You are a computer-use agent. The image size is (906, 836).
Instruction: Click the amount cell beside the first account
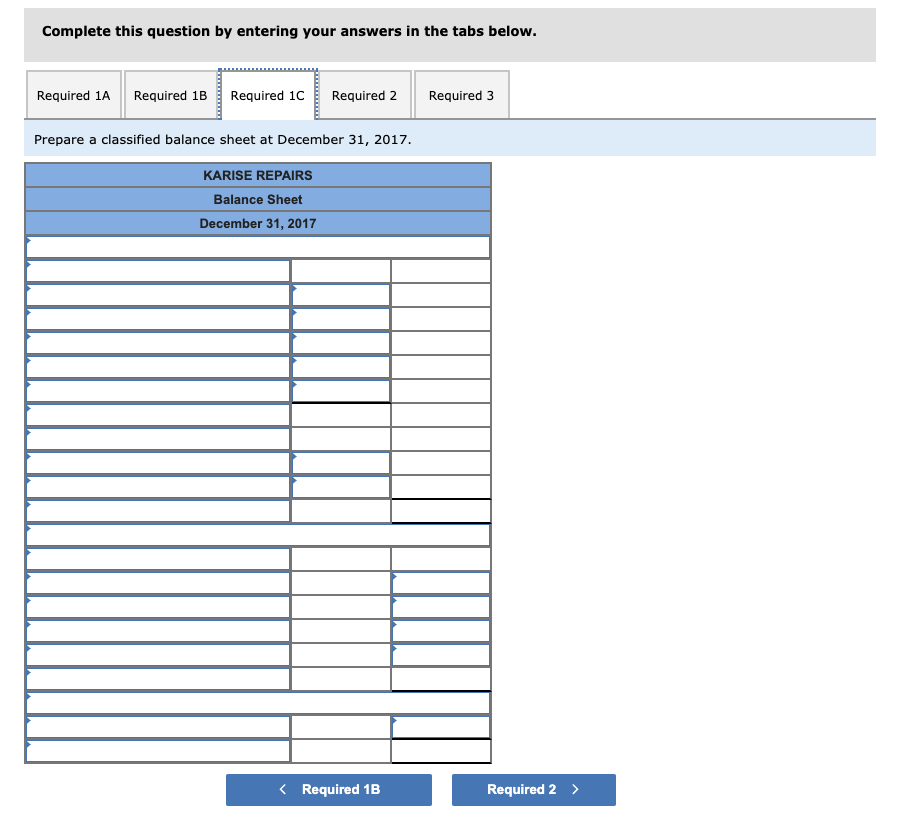coord(340,270)
